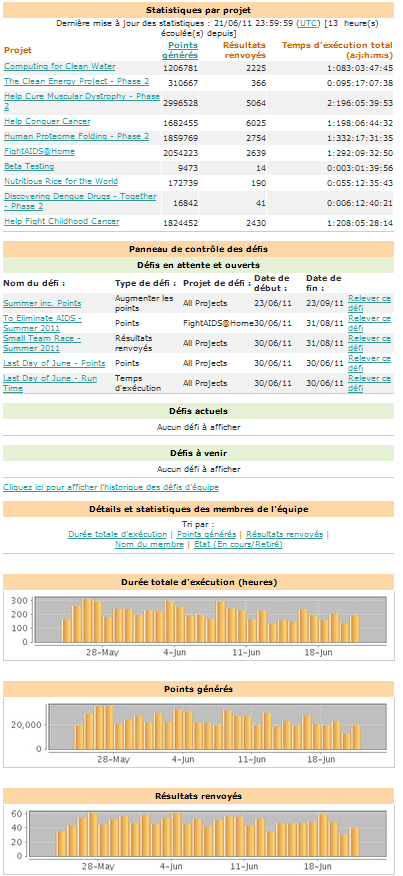Open Help Conquer Cancer project
The width and height of the screenshot is (403, 876).
point(47,121)
